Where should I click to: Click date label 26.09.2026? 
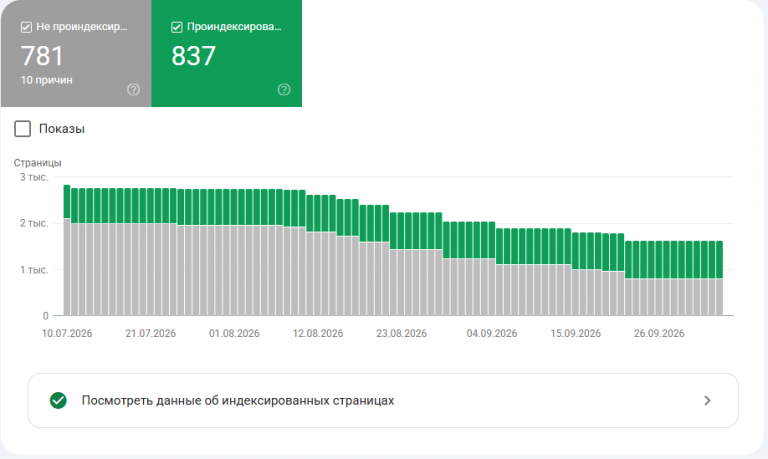pos(659,333)
